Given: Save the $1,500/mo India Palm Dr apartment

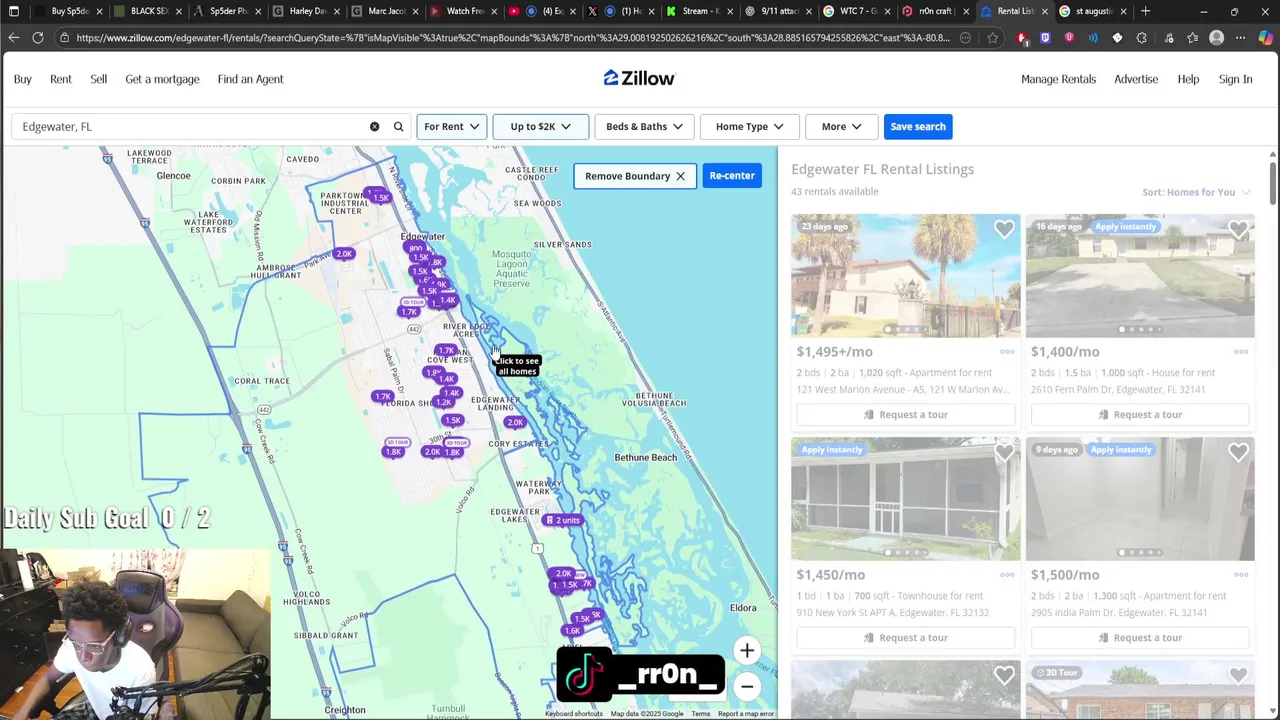Looking at the screenshot, I should [1238, 453].
